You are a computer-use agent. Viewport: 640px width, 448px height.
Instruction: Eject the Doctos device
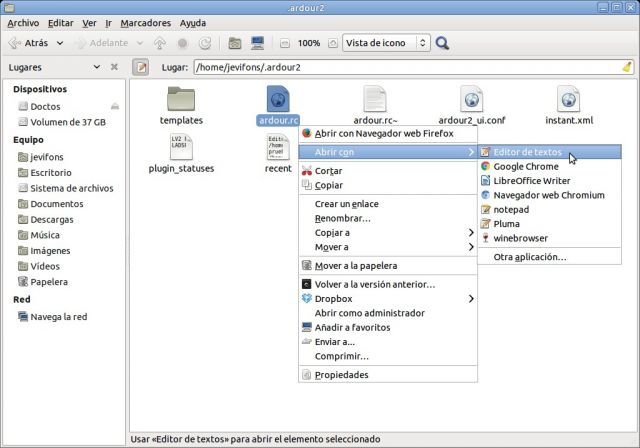[116, 106]
